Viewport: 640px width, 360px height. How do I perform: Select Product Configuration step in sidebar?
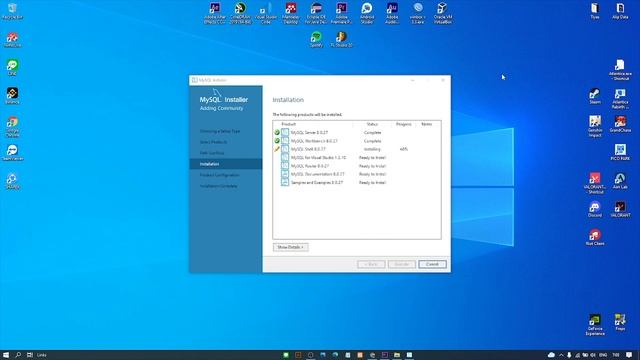(220, 175)
